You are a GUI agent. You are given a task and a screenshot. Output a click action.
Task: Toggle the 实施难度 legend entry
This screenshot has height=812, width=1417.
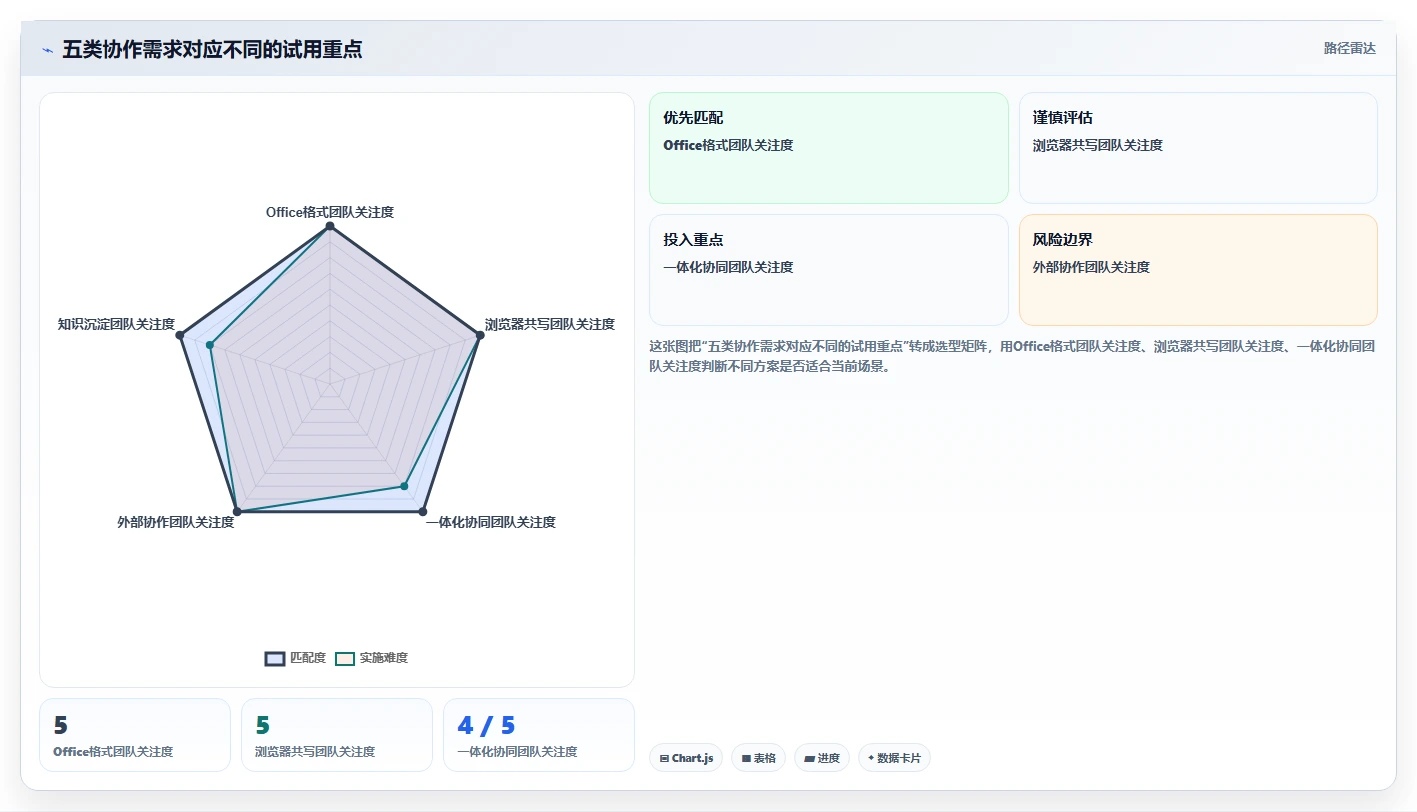(372, 658)
